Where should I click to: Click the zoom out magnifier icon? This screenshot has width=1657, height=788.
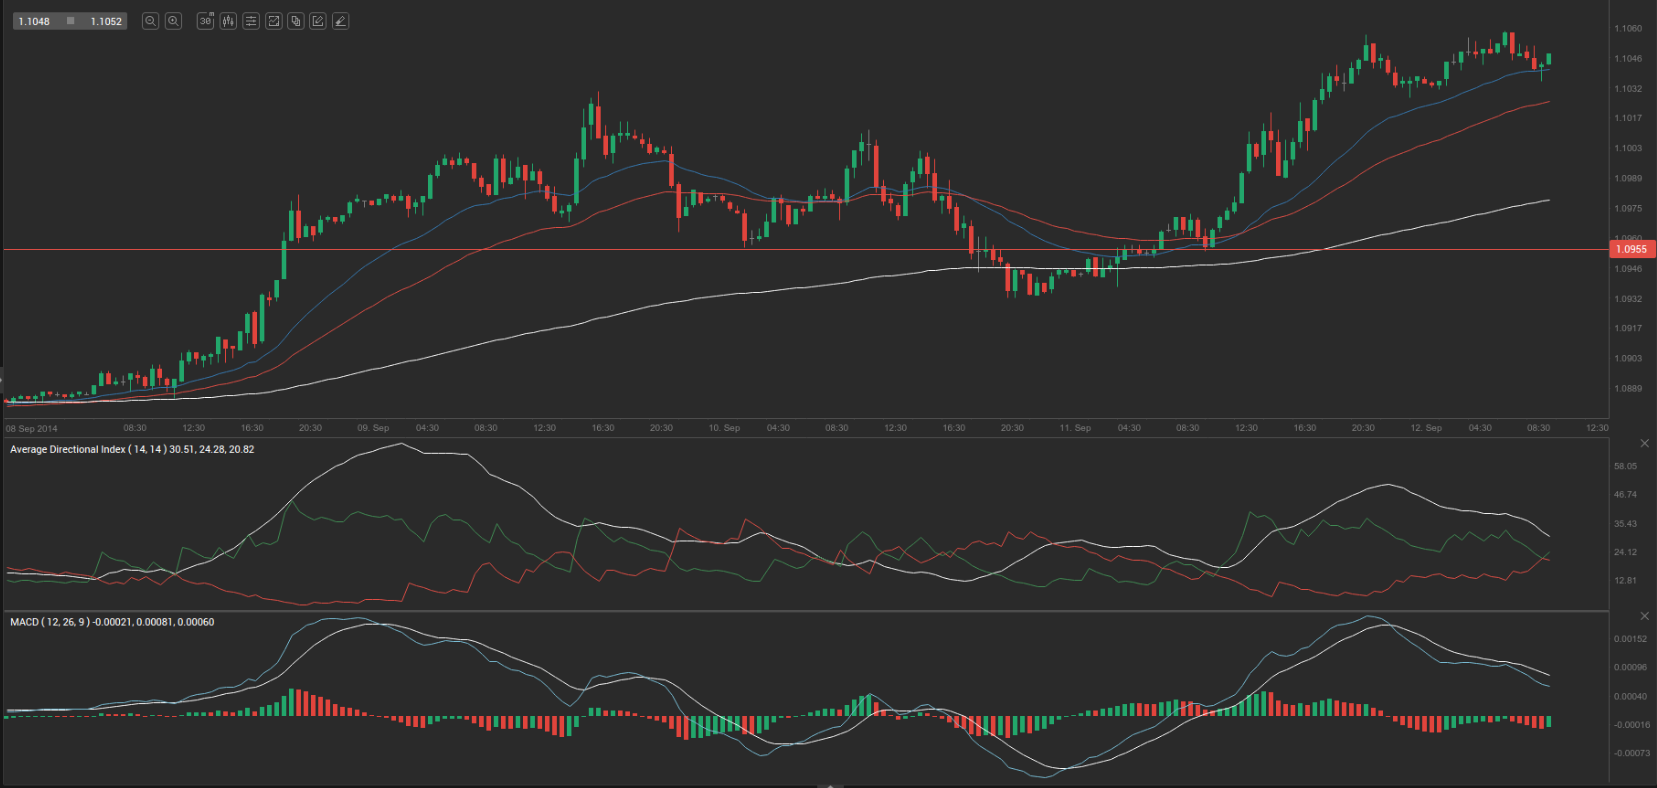tap(150, 21)
